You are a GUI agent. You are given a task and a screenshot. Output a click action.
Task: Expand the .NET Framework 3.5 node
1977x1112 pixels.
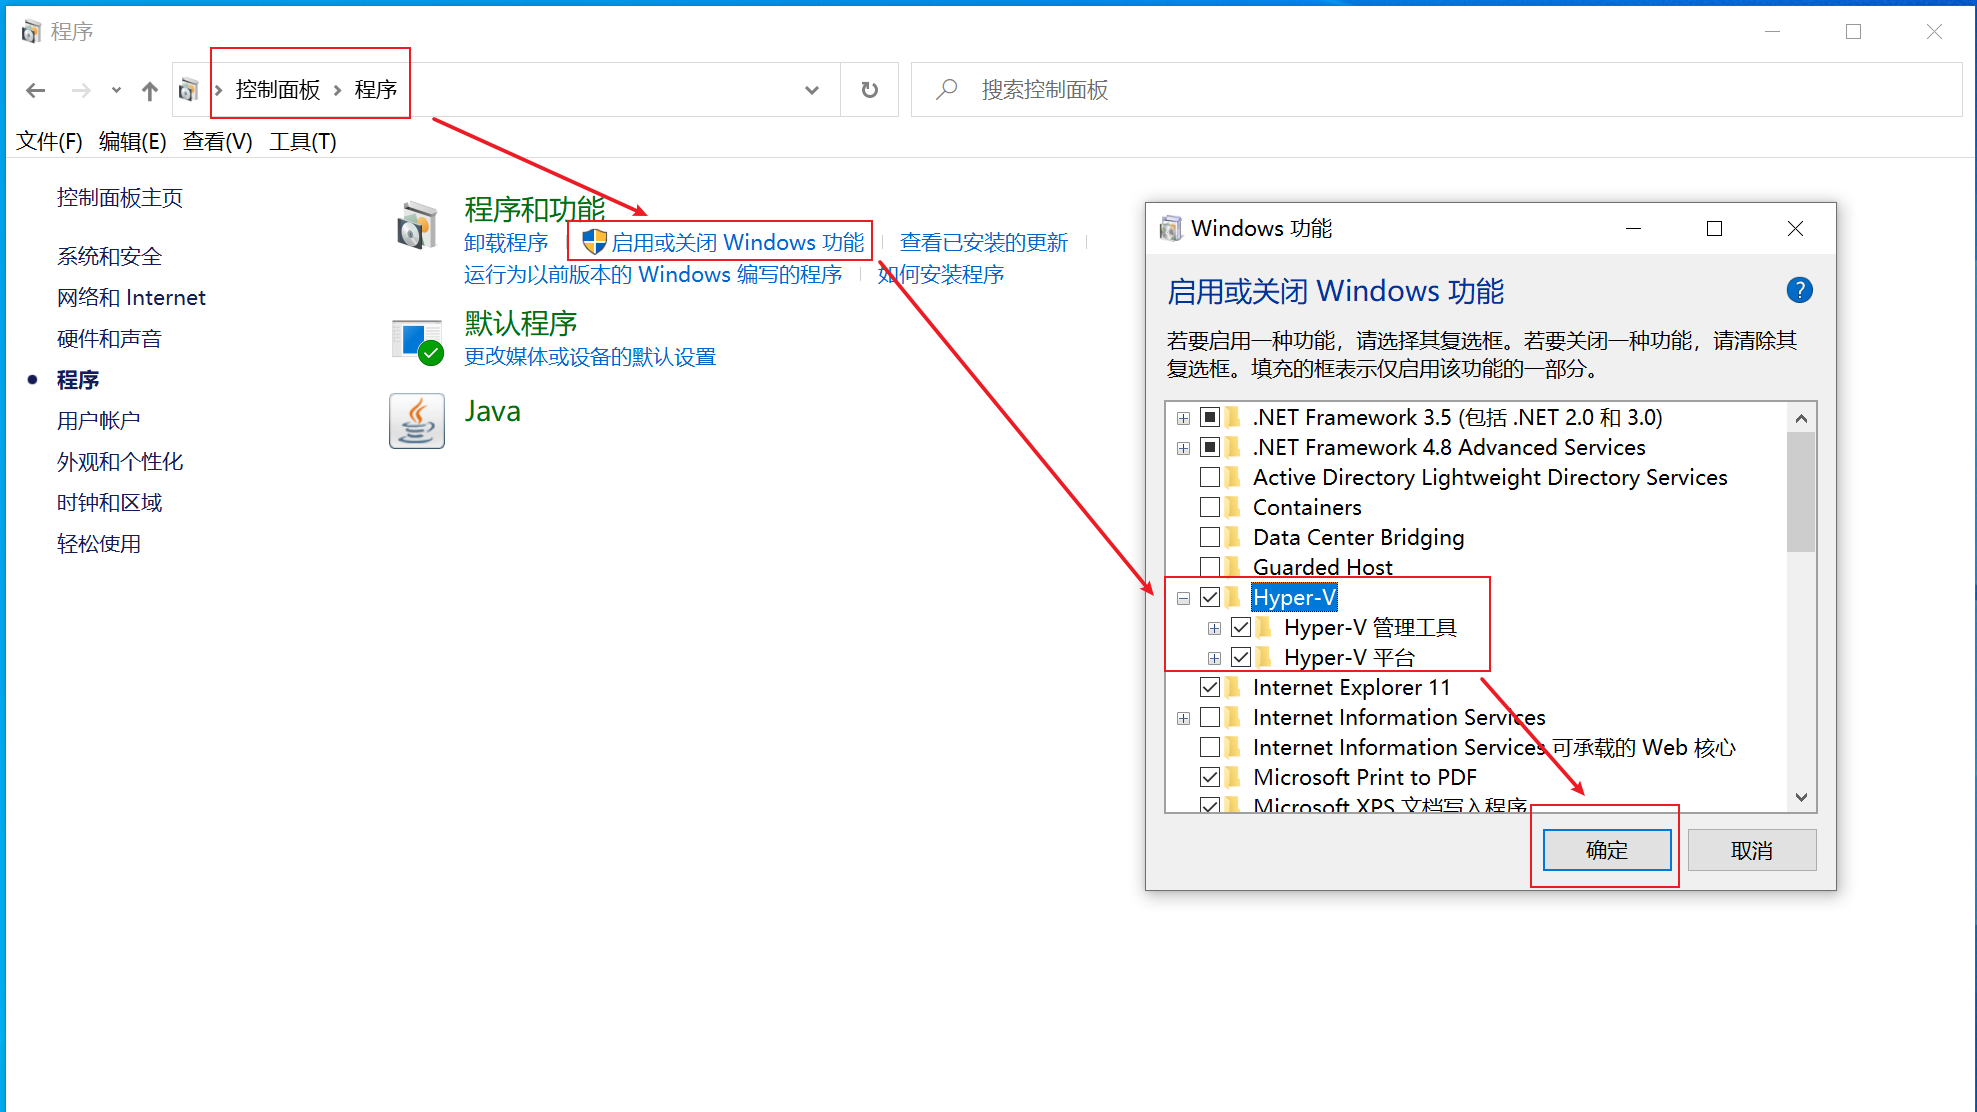(1183, 418)
